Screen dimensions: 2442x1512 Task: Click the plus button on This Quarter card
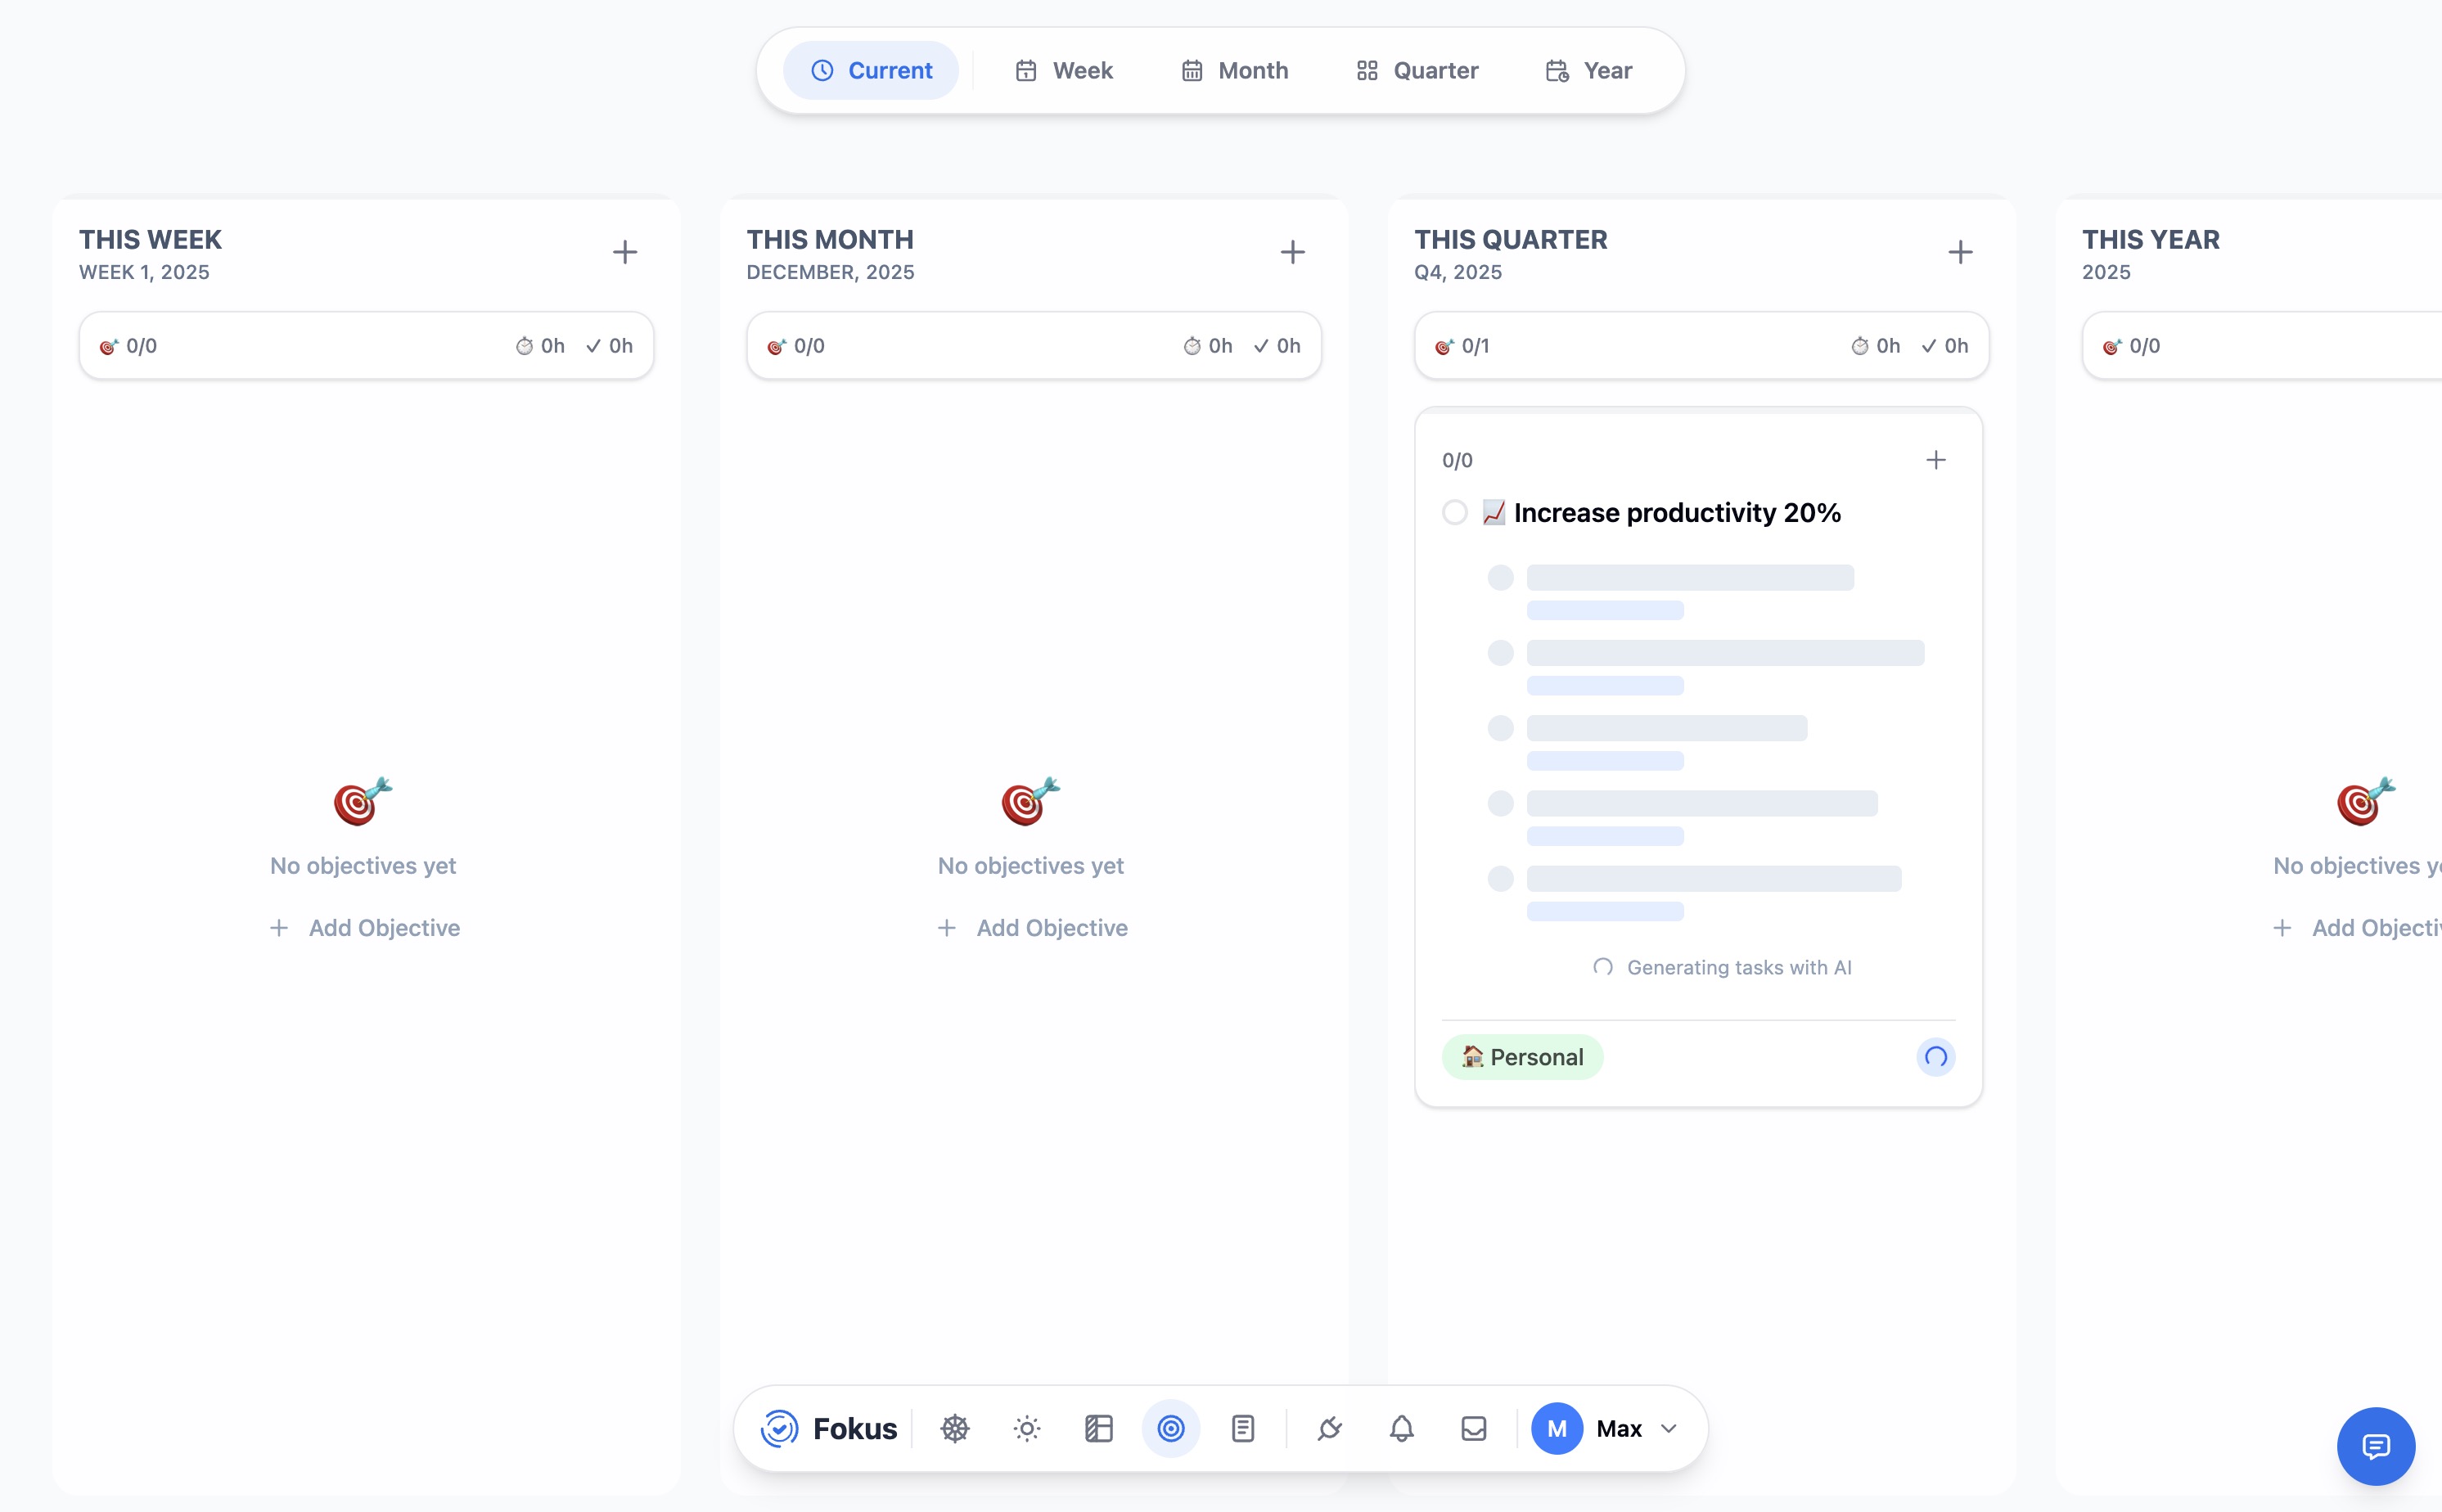(1958, 251)
